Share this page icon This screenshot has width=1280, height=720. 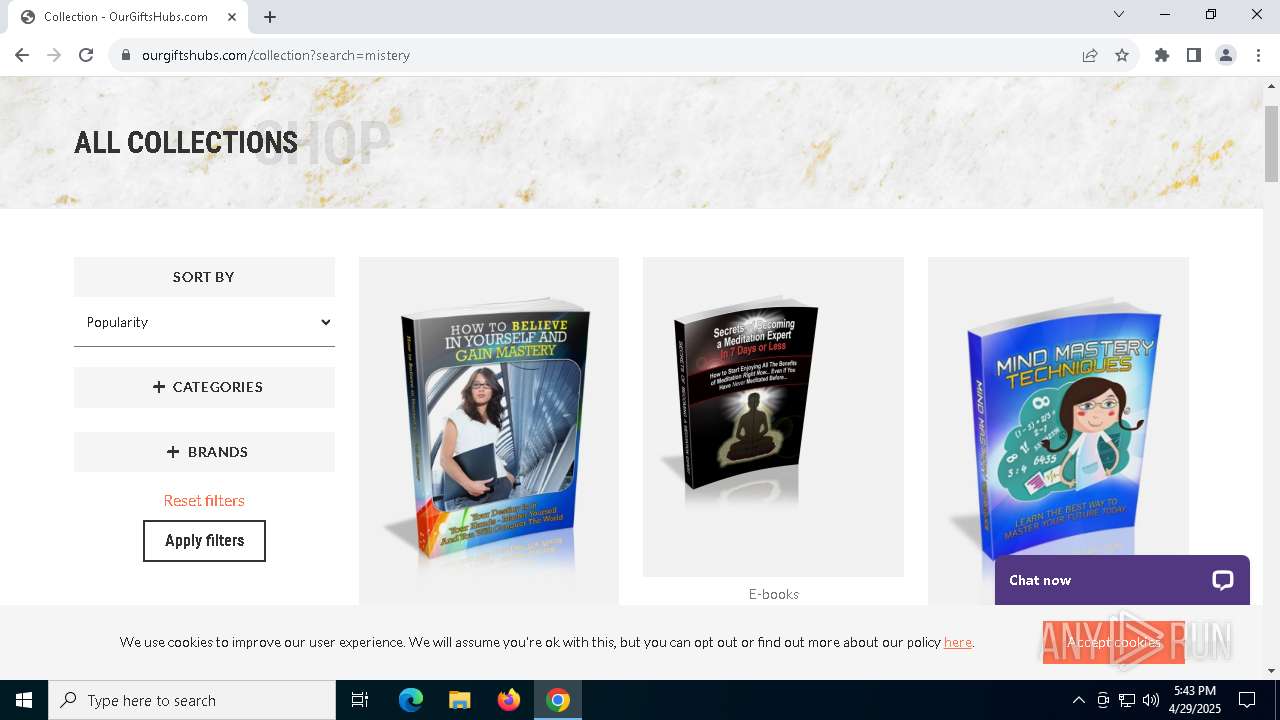[x=1090, y=55]
